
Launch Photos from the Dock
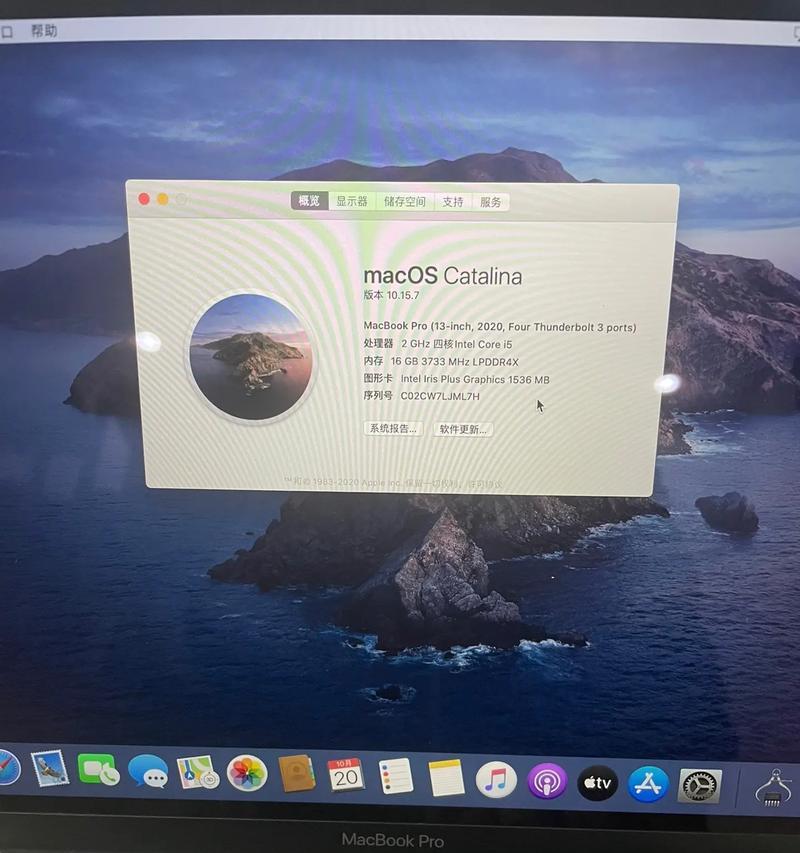pyautogui.click(x=247, y=773)
